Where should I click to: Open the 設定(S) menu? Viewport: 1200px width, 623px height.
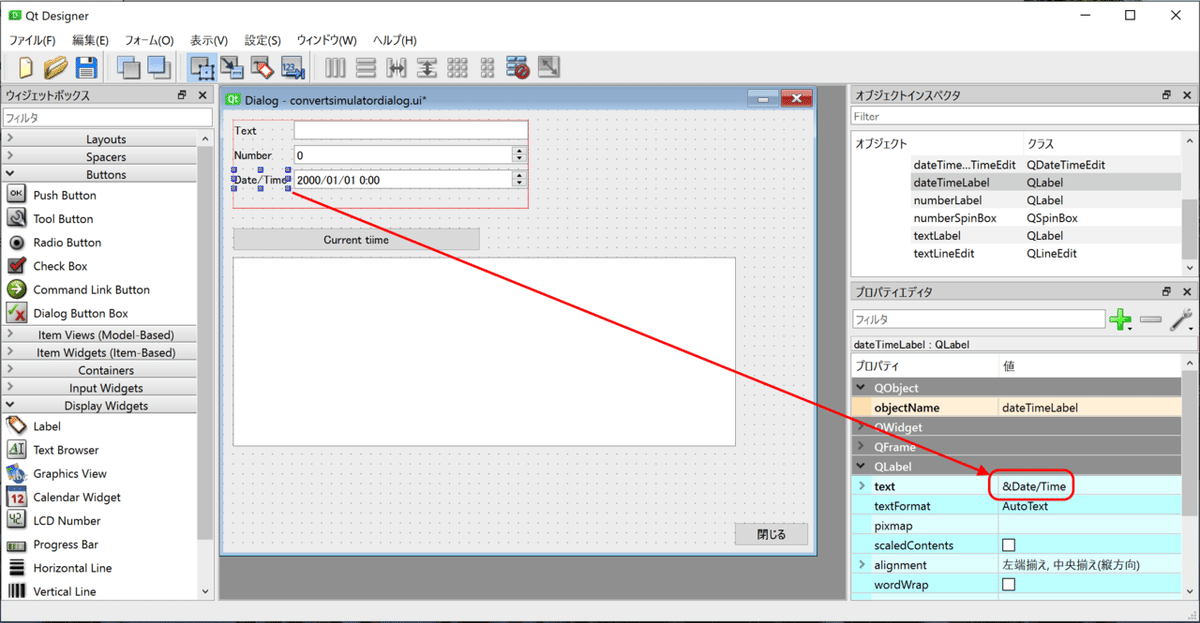[x=262, y=40]
